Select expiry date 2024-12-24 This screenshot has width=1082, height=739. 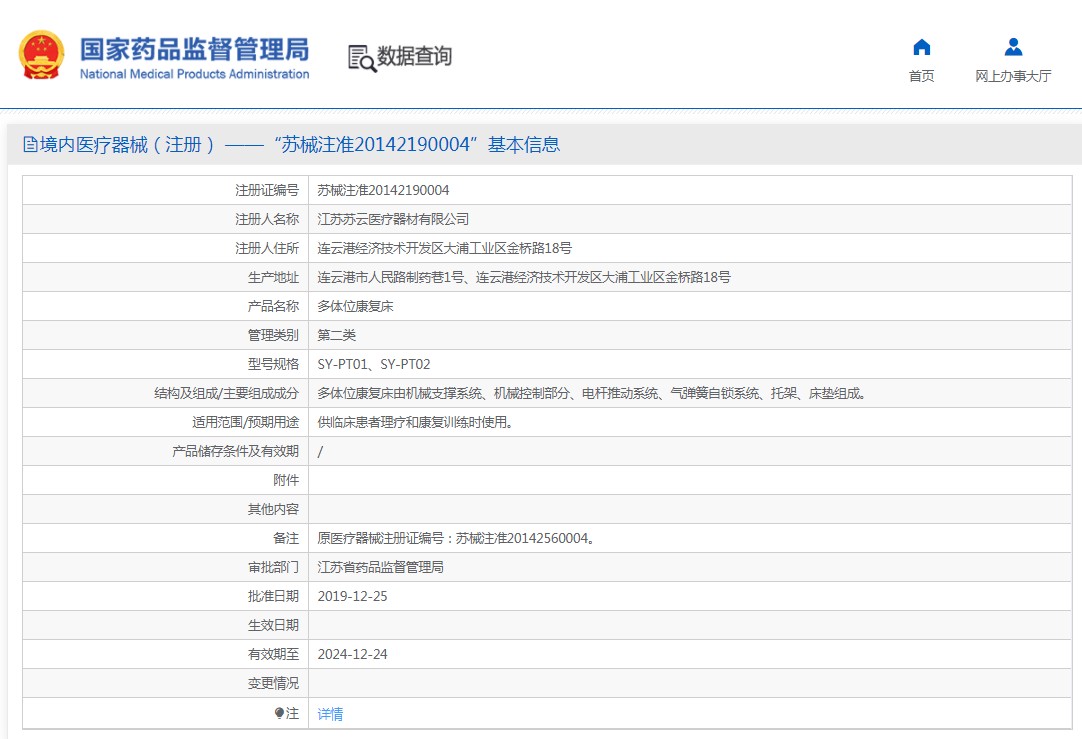point(352,653)
